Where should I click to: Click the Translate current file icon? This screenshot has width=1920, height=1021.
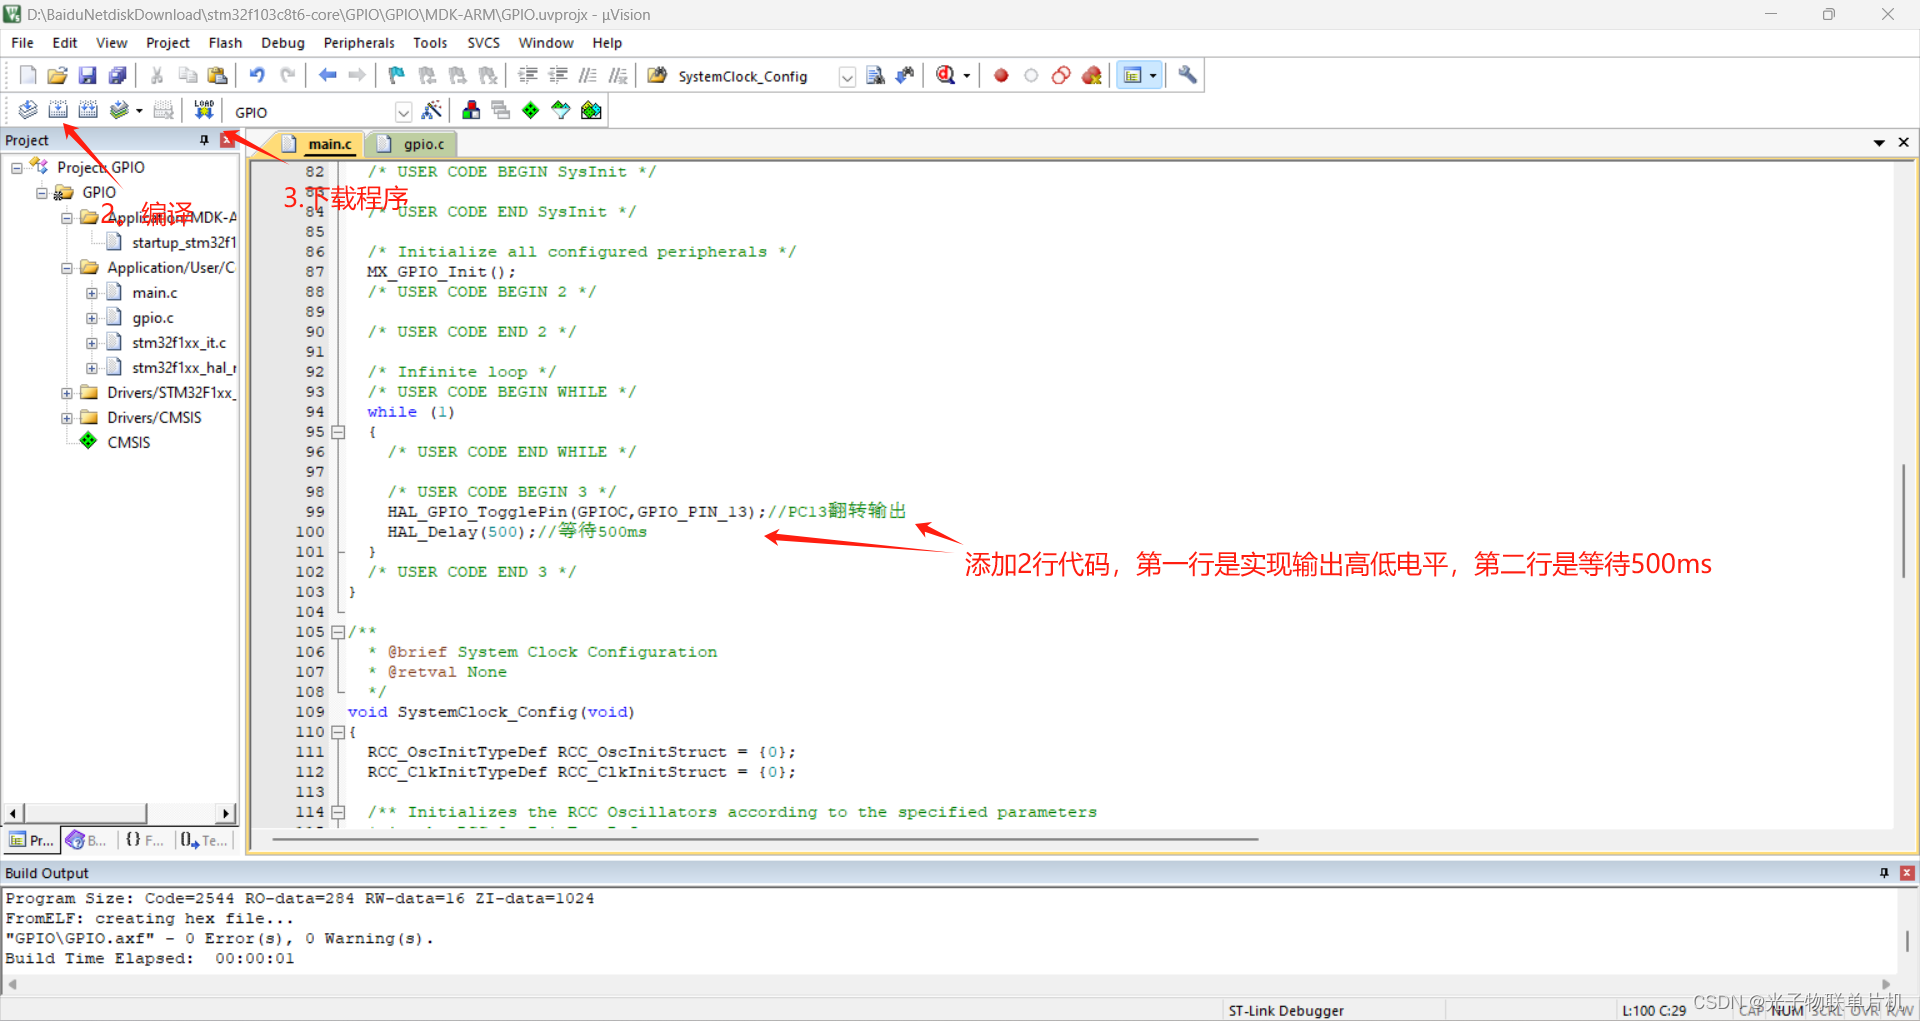coord(28,111)
